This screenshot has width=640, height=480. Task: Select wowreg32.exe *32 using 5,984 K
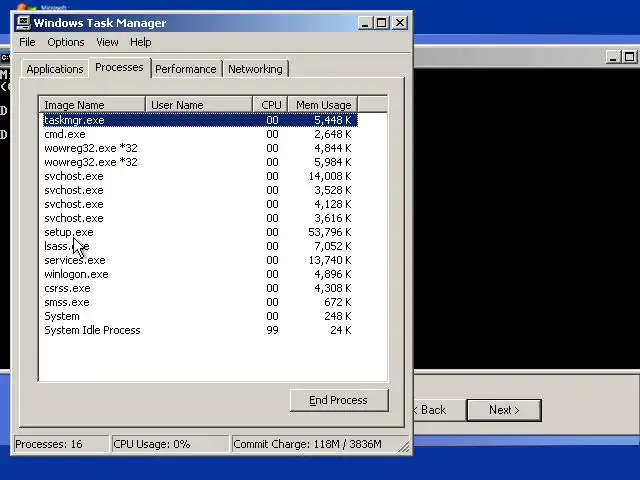[200, 162]
